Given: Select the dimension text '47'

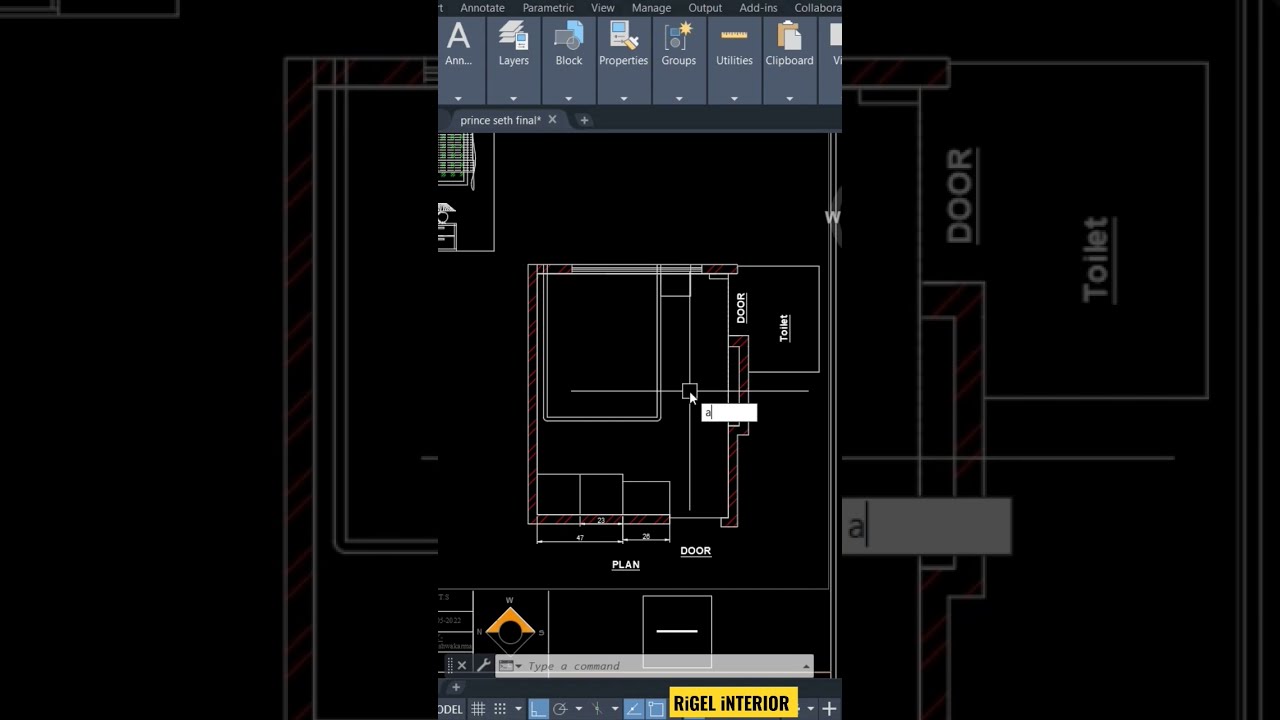Looking at the screenshot, I should coord(580,538).
